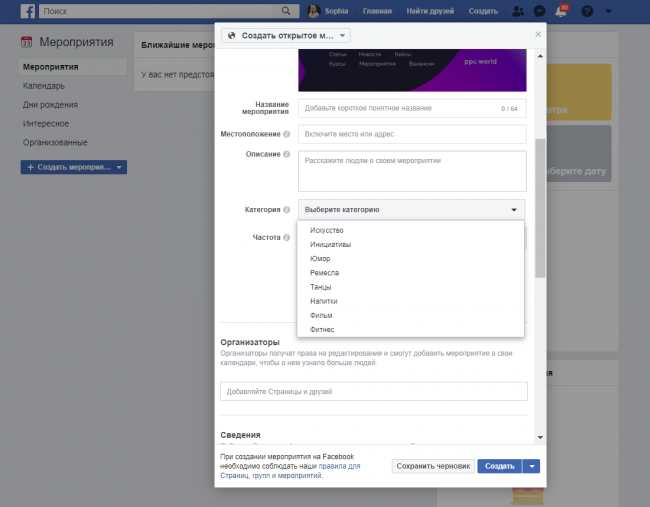Screen dimensions: 650x507
Task: Click info icon next to Категория
Action: [287, 210]
